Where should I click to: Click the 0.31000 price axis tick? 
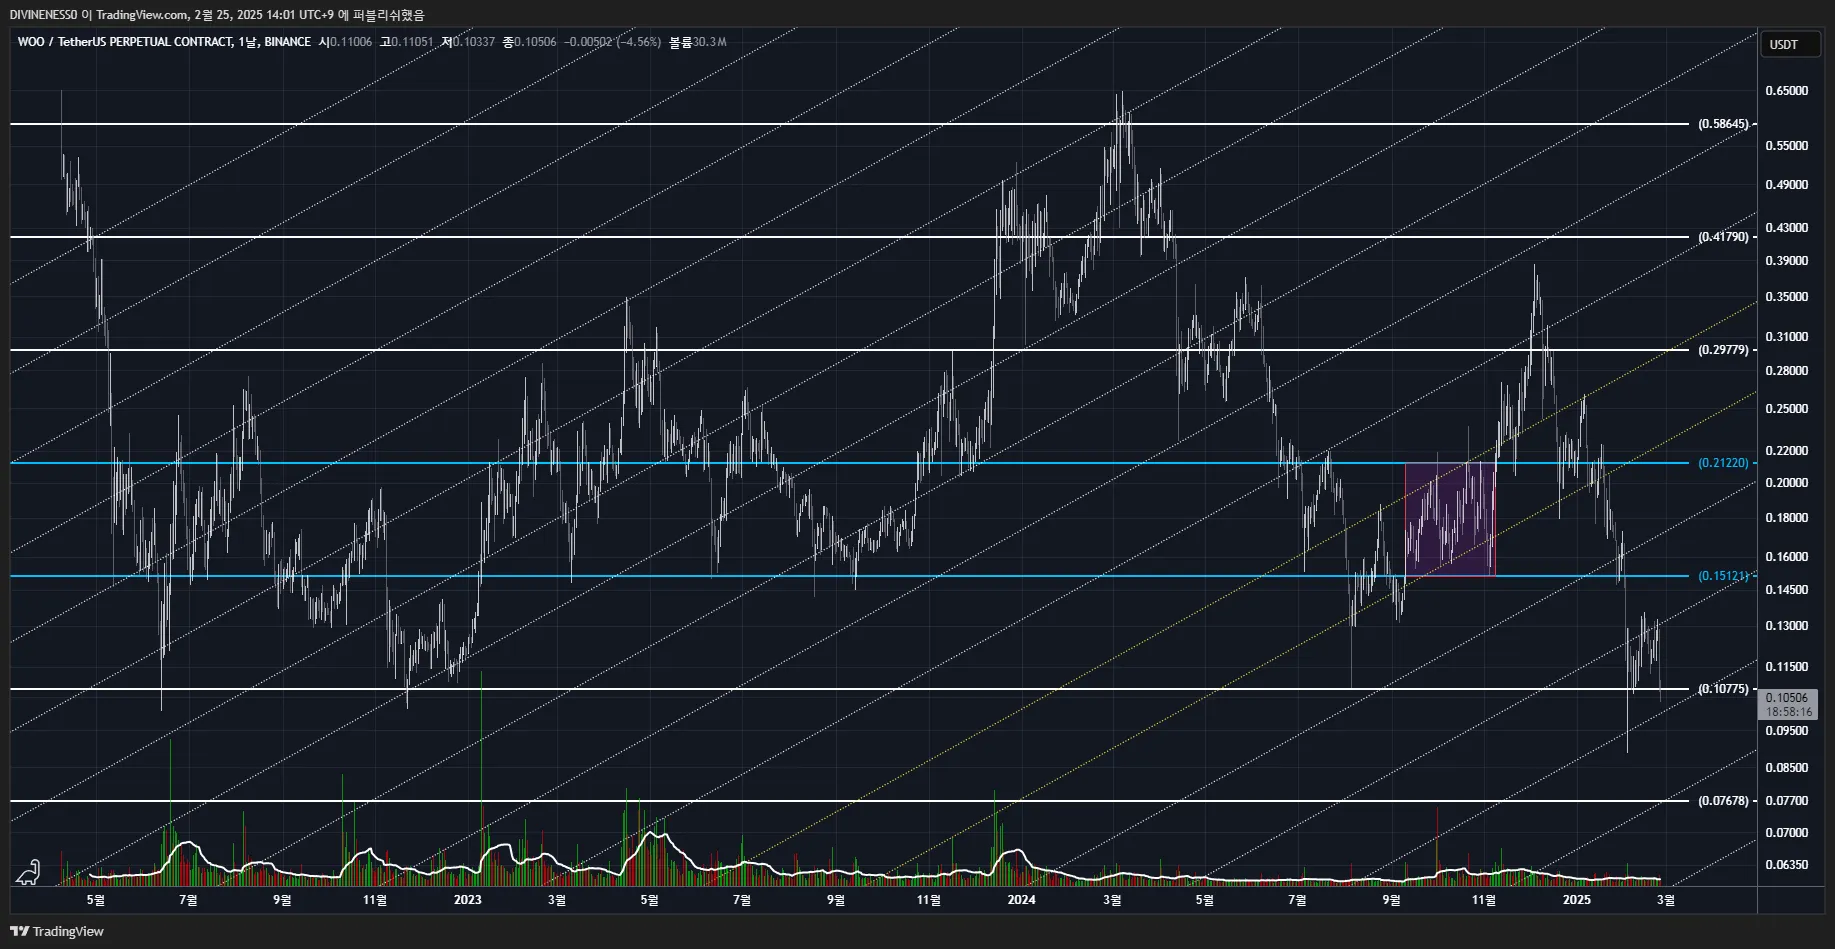coord(1787,337)
